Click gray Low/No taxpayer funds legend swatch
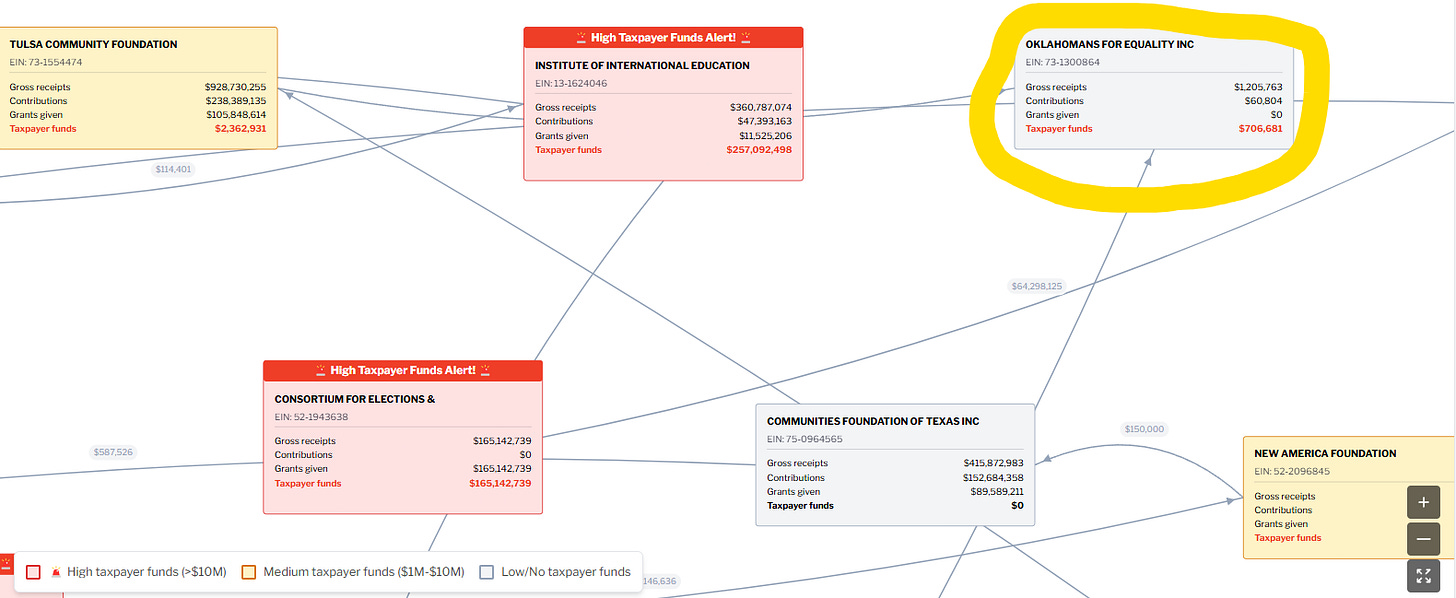This screenshot has width=1456, height=598. [487, 572]
